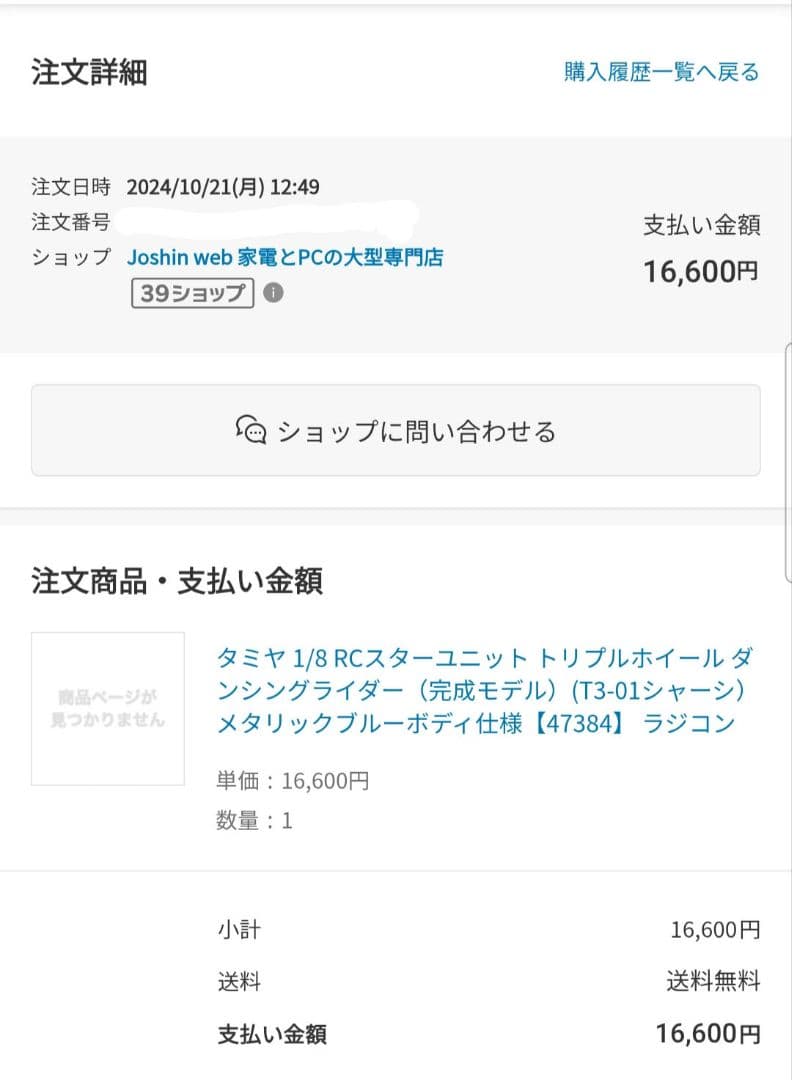The image size is (792, 1080).
Task: Click the 注文詳細 page heading
Action: click(x=89, y=71)
